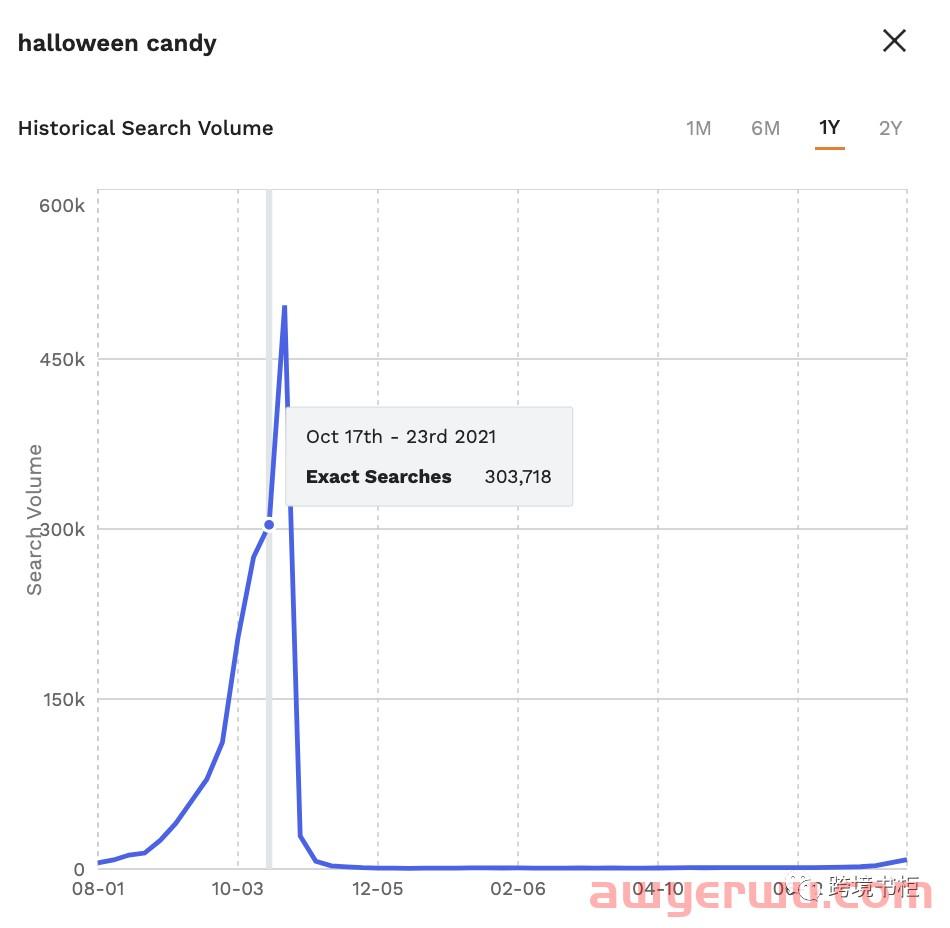950x928 pixels.
Task: Close the halloween candy dialog
Action: [x=894, y=41]
